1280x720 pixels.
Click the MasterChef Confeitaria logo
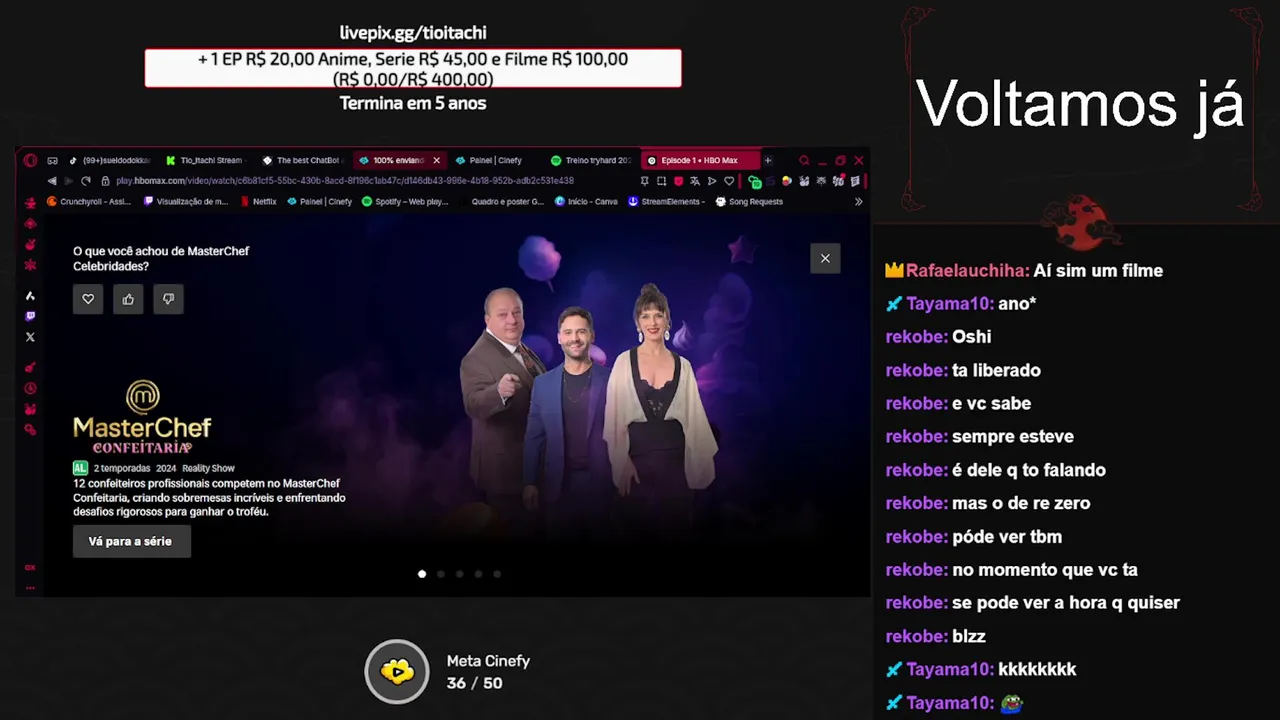142,417
